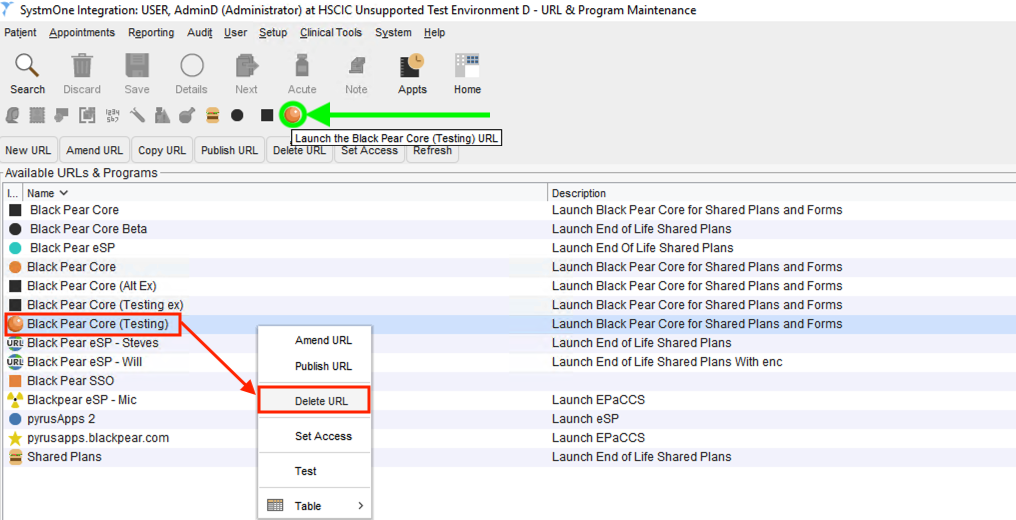The width and height of the screenshot is (1016, 520).
Task: Open the System menu
Action: [x=393, y=32]
